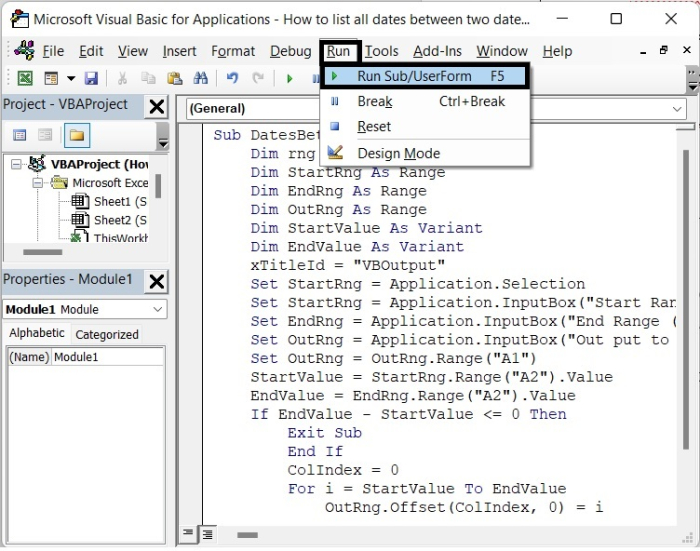Click the code window horizontal scrollbar thumb
Screen dimensions: 700x551
pos(247,535)
